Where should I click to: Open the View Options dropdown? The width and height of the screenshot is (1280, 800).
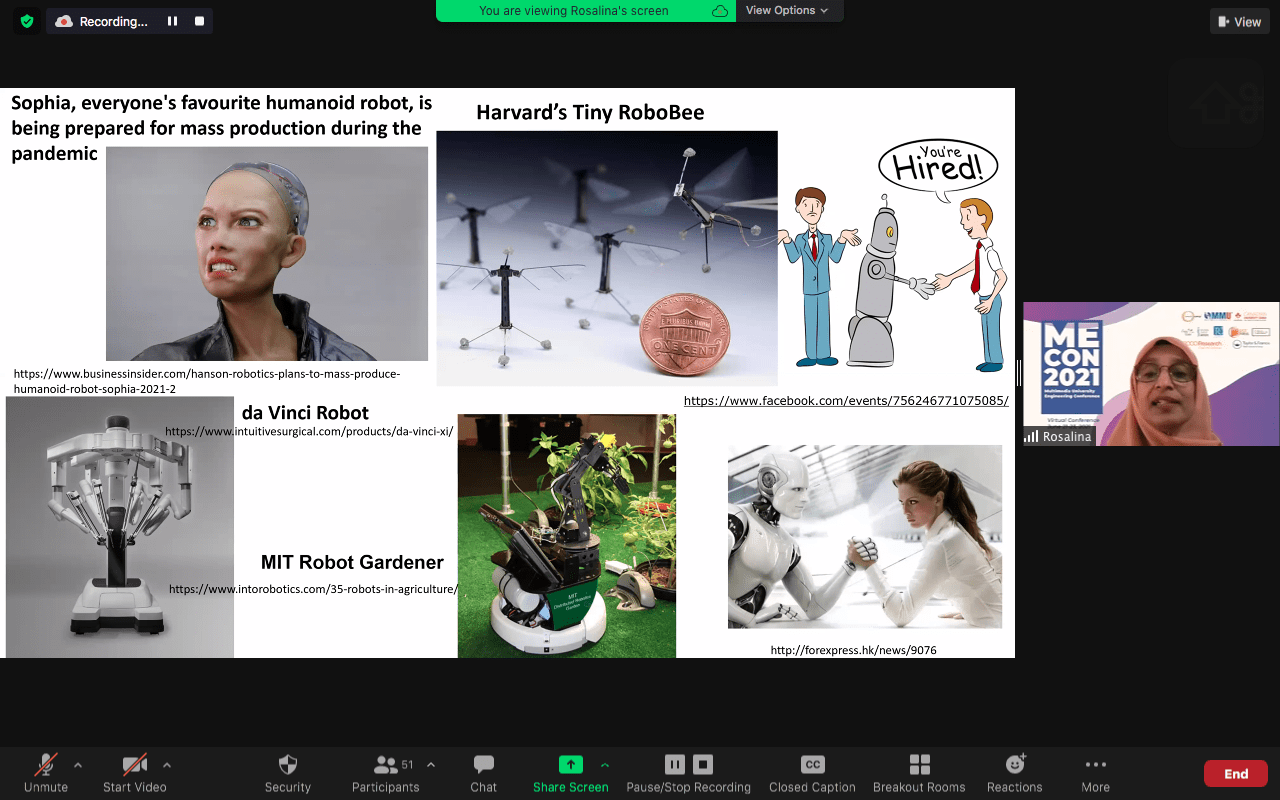coord(787,10)
